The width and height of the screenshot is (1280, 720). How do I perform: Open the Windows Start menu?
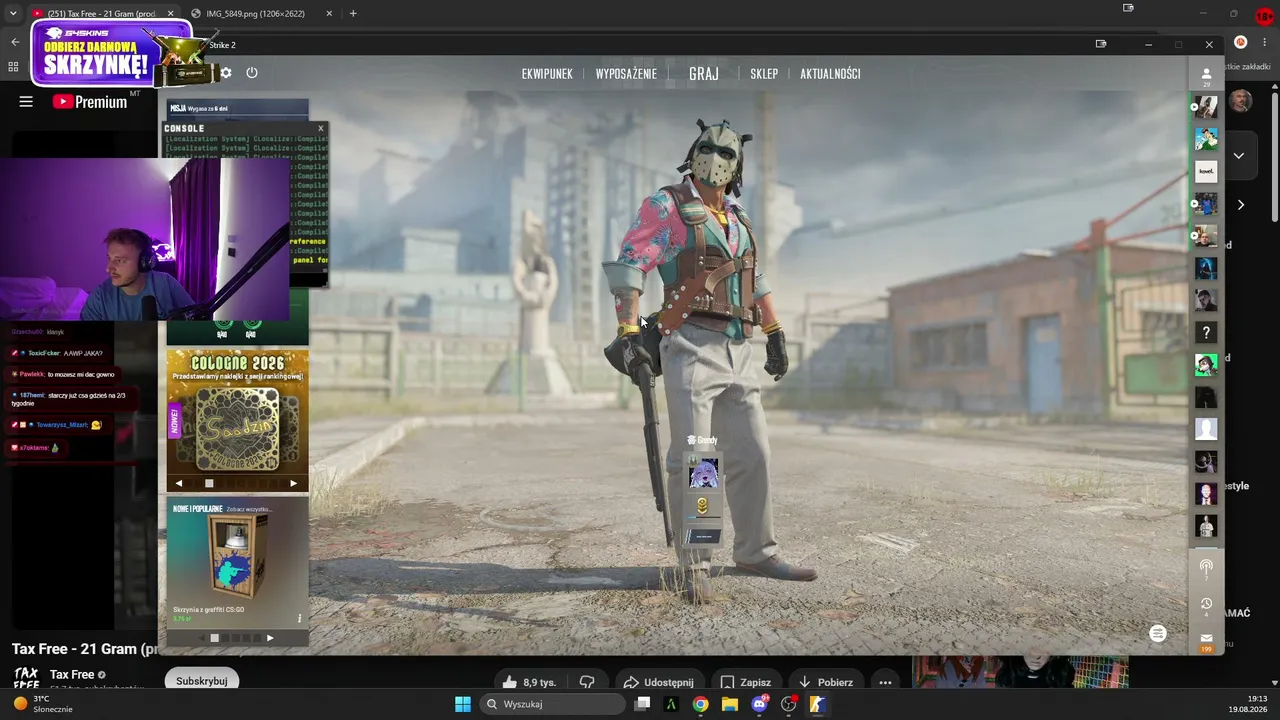pos(463,704)
